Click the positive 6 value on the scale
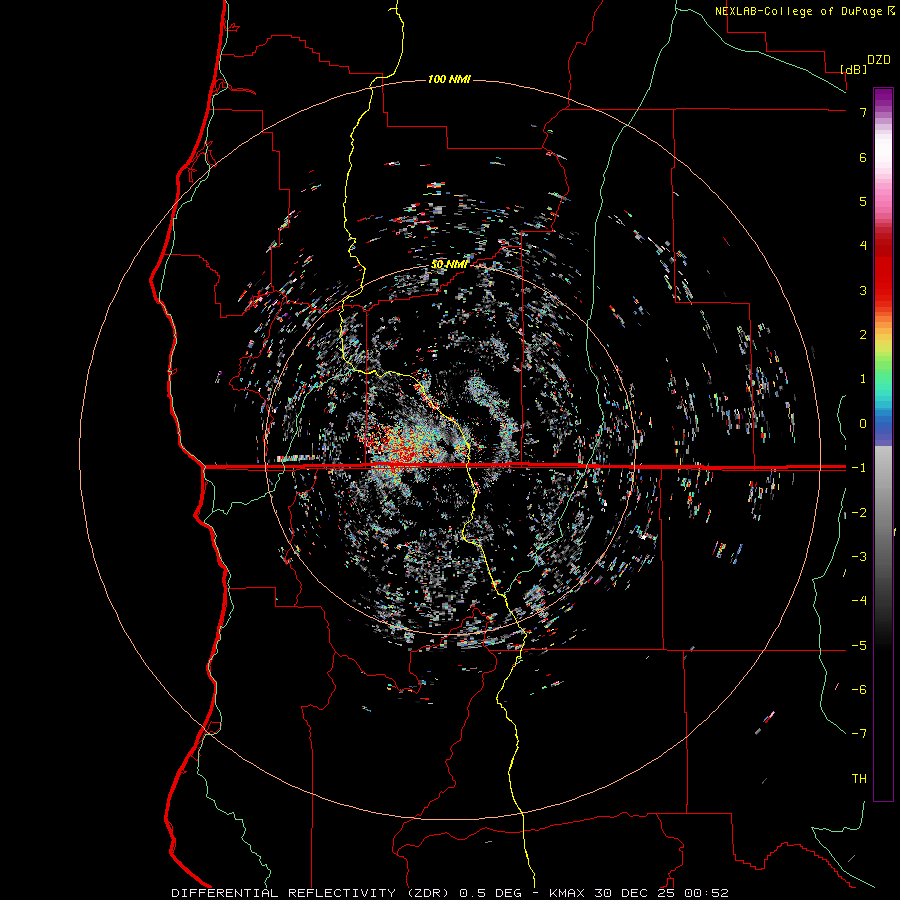 (x=863, y=157)
